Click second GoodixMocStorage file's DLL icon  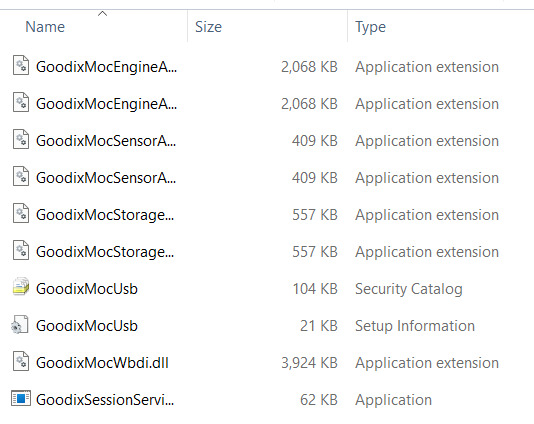click(x=21, y=250)
